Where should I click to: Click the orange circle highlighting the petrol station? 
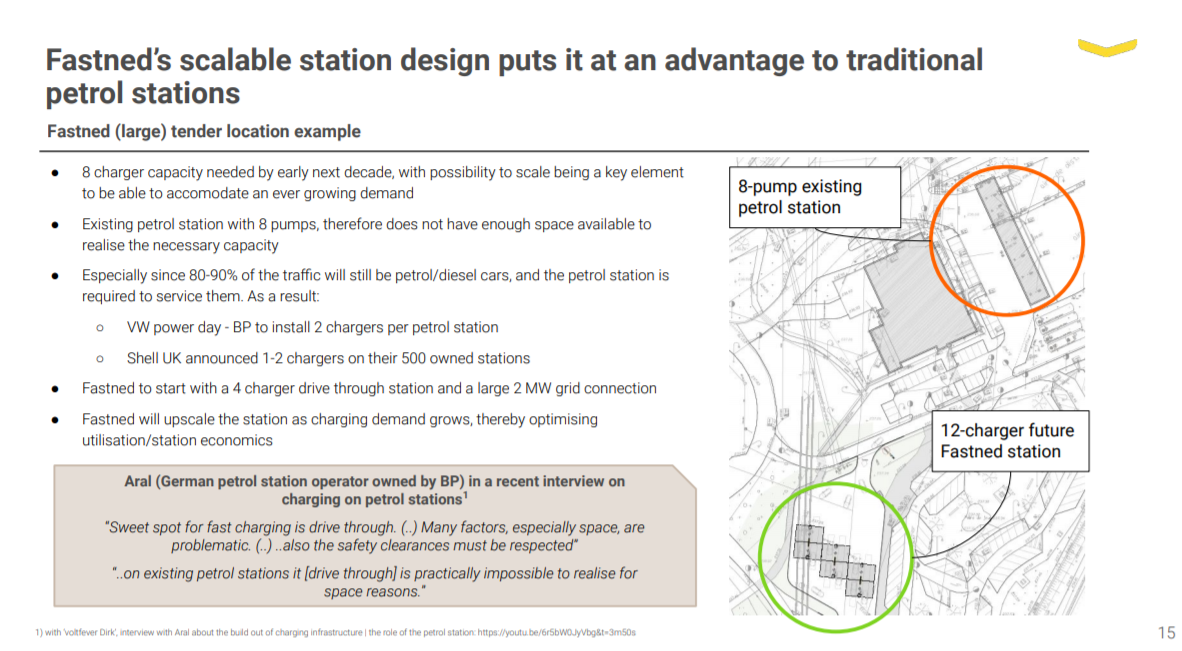1007,241
